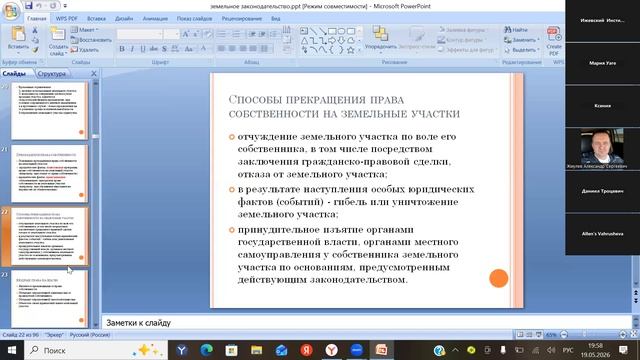Open the Анимация ribbon tab
This screenshot has width=640, height=360.
[155, 18]
